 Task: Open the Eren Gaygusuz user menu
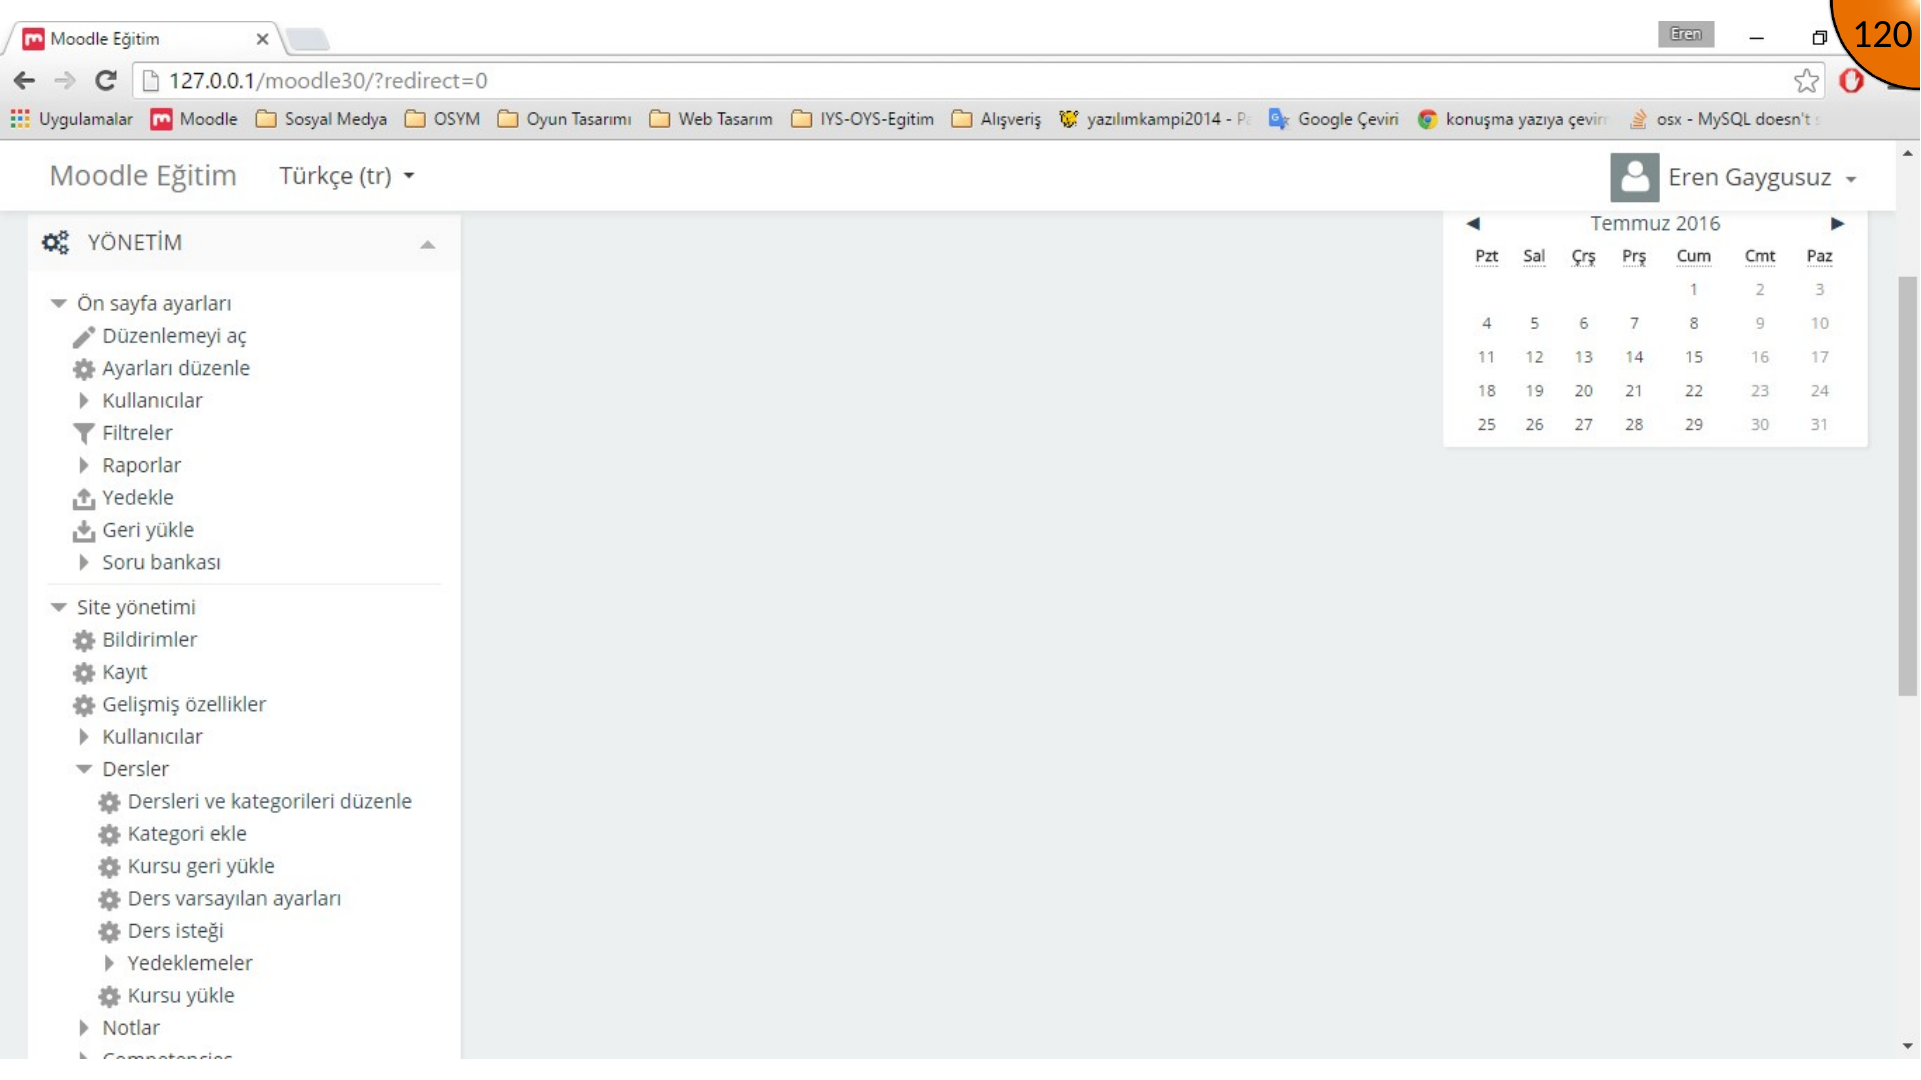(x=1761, y=178)
